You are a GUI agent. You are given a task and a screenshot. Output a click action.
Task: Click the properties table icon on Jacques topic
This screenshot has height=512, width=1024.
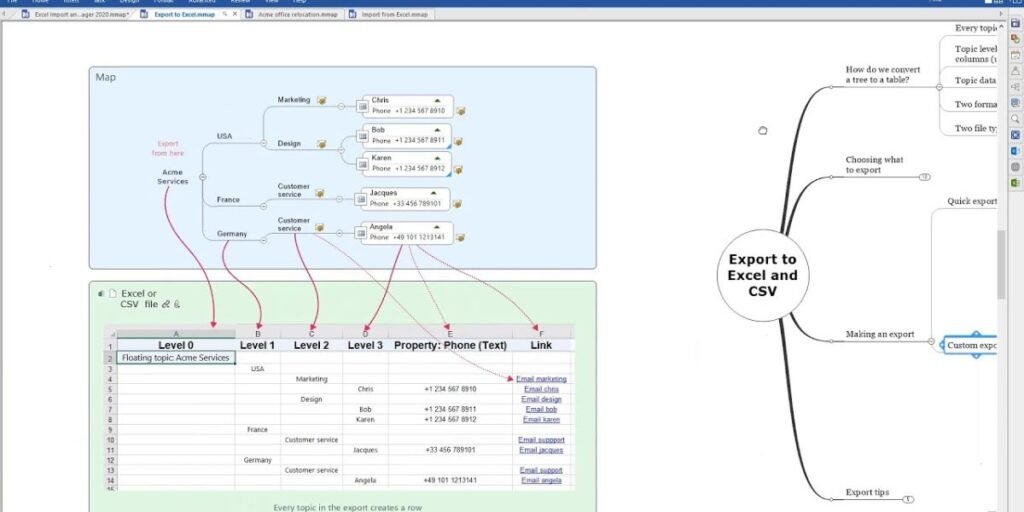361,199
